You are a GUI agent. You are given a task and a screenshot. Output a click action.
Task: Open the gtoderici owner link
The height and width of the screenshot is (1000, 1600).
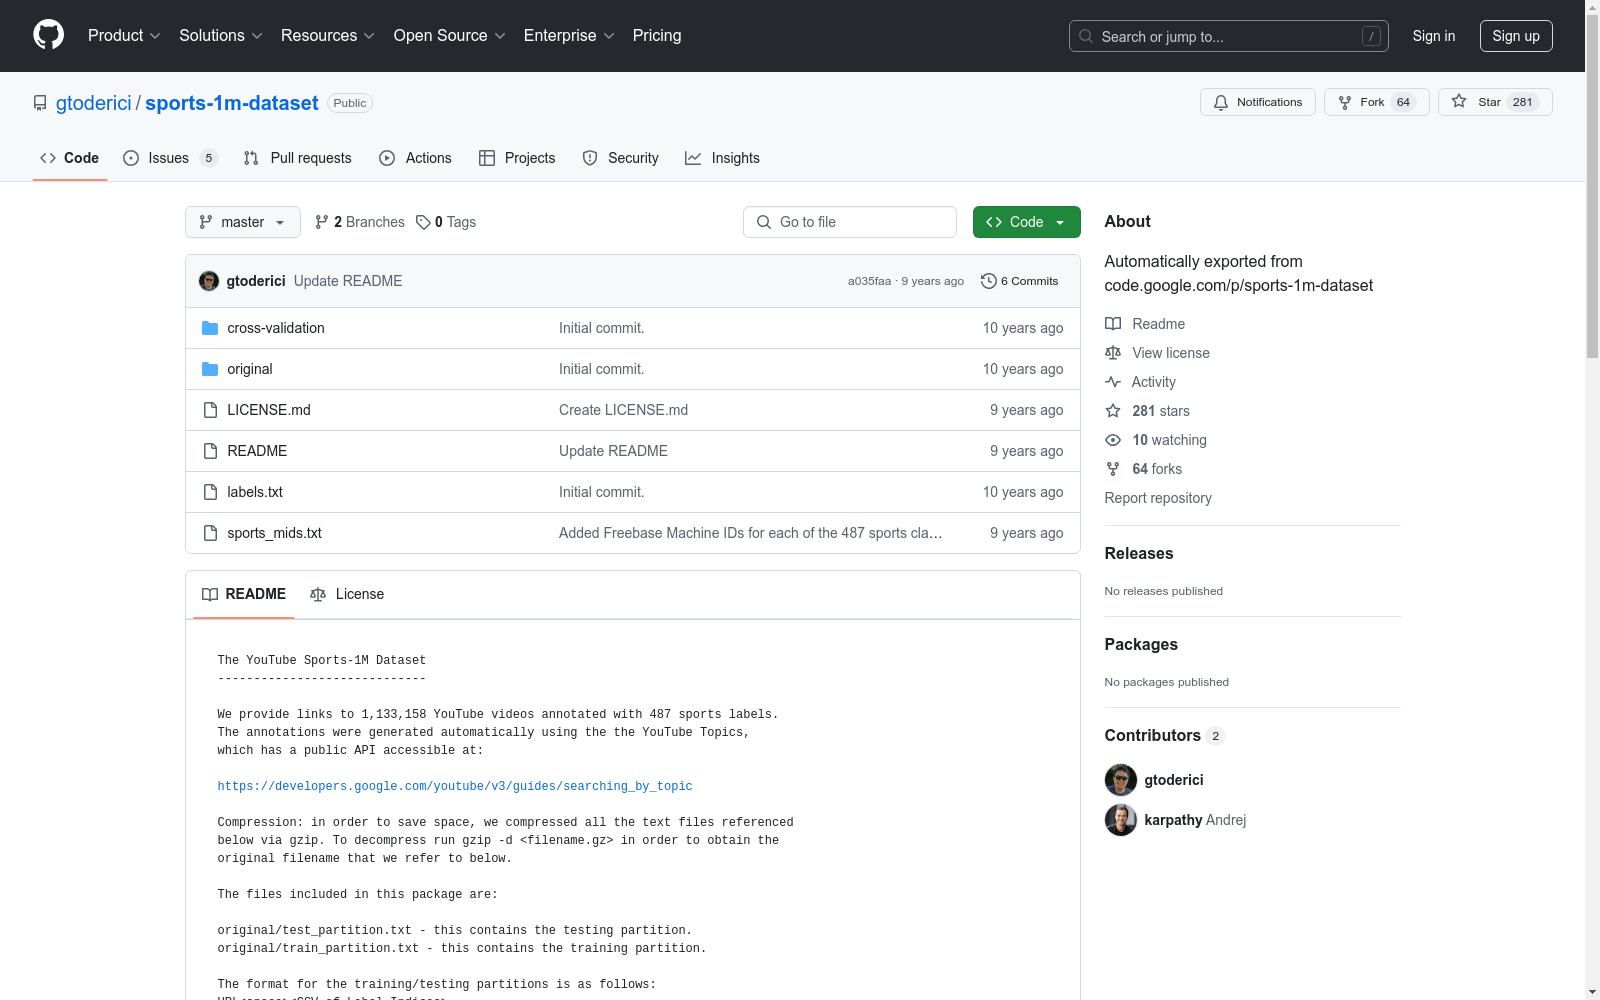94,103
